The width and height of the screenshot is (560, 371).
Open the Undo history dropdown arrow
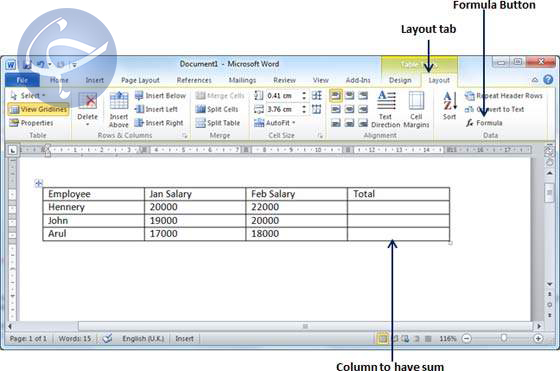[x=50, y=65]
